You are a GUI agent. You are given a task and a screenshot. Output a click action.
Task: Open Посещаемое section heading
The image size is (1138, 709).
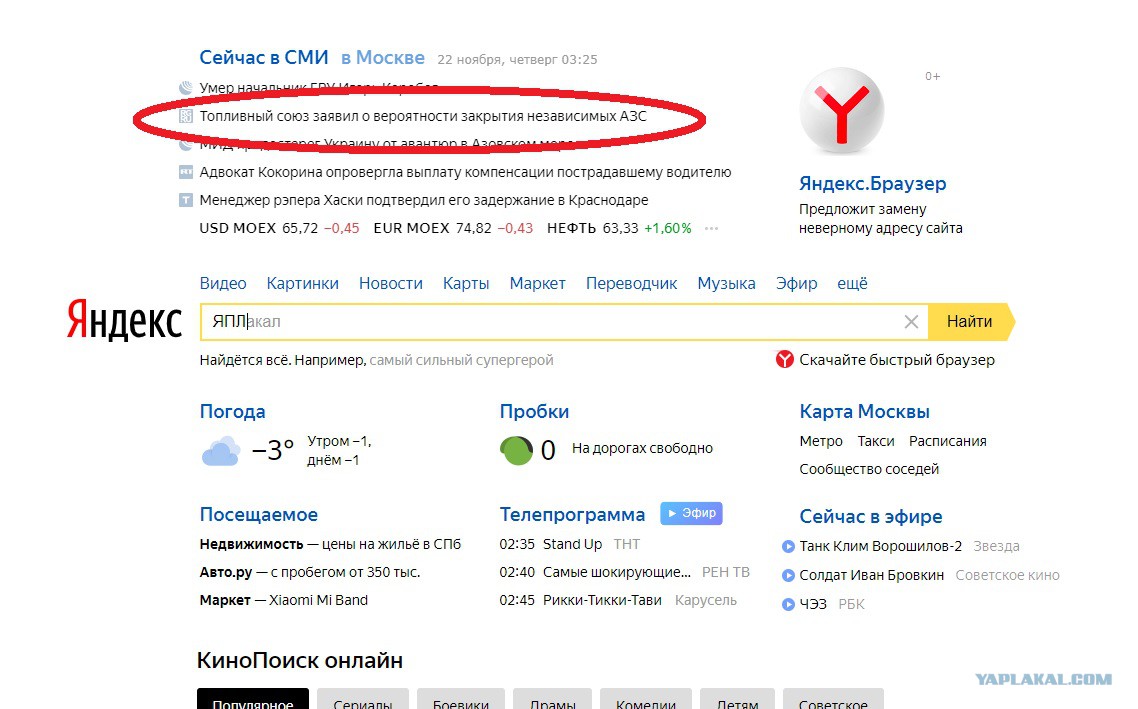(258, 515)
